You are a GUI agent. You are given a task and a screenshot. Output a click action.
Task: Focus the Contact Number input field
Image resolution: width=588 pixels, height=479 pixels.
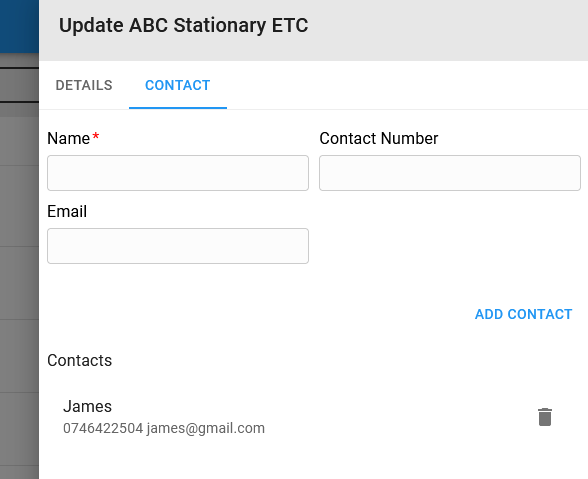point(450,173)
